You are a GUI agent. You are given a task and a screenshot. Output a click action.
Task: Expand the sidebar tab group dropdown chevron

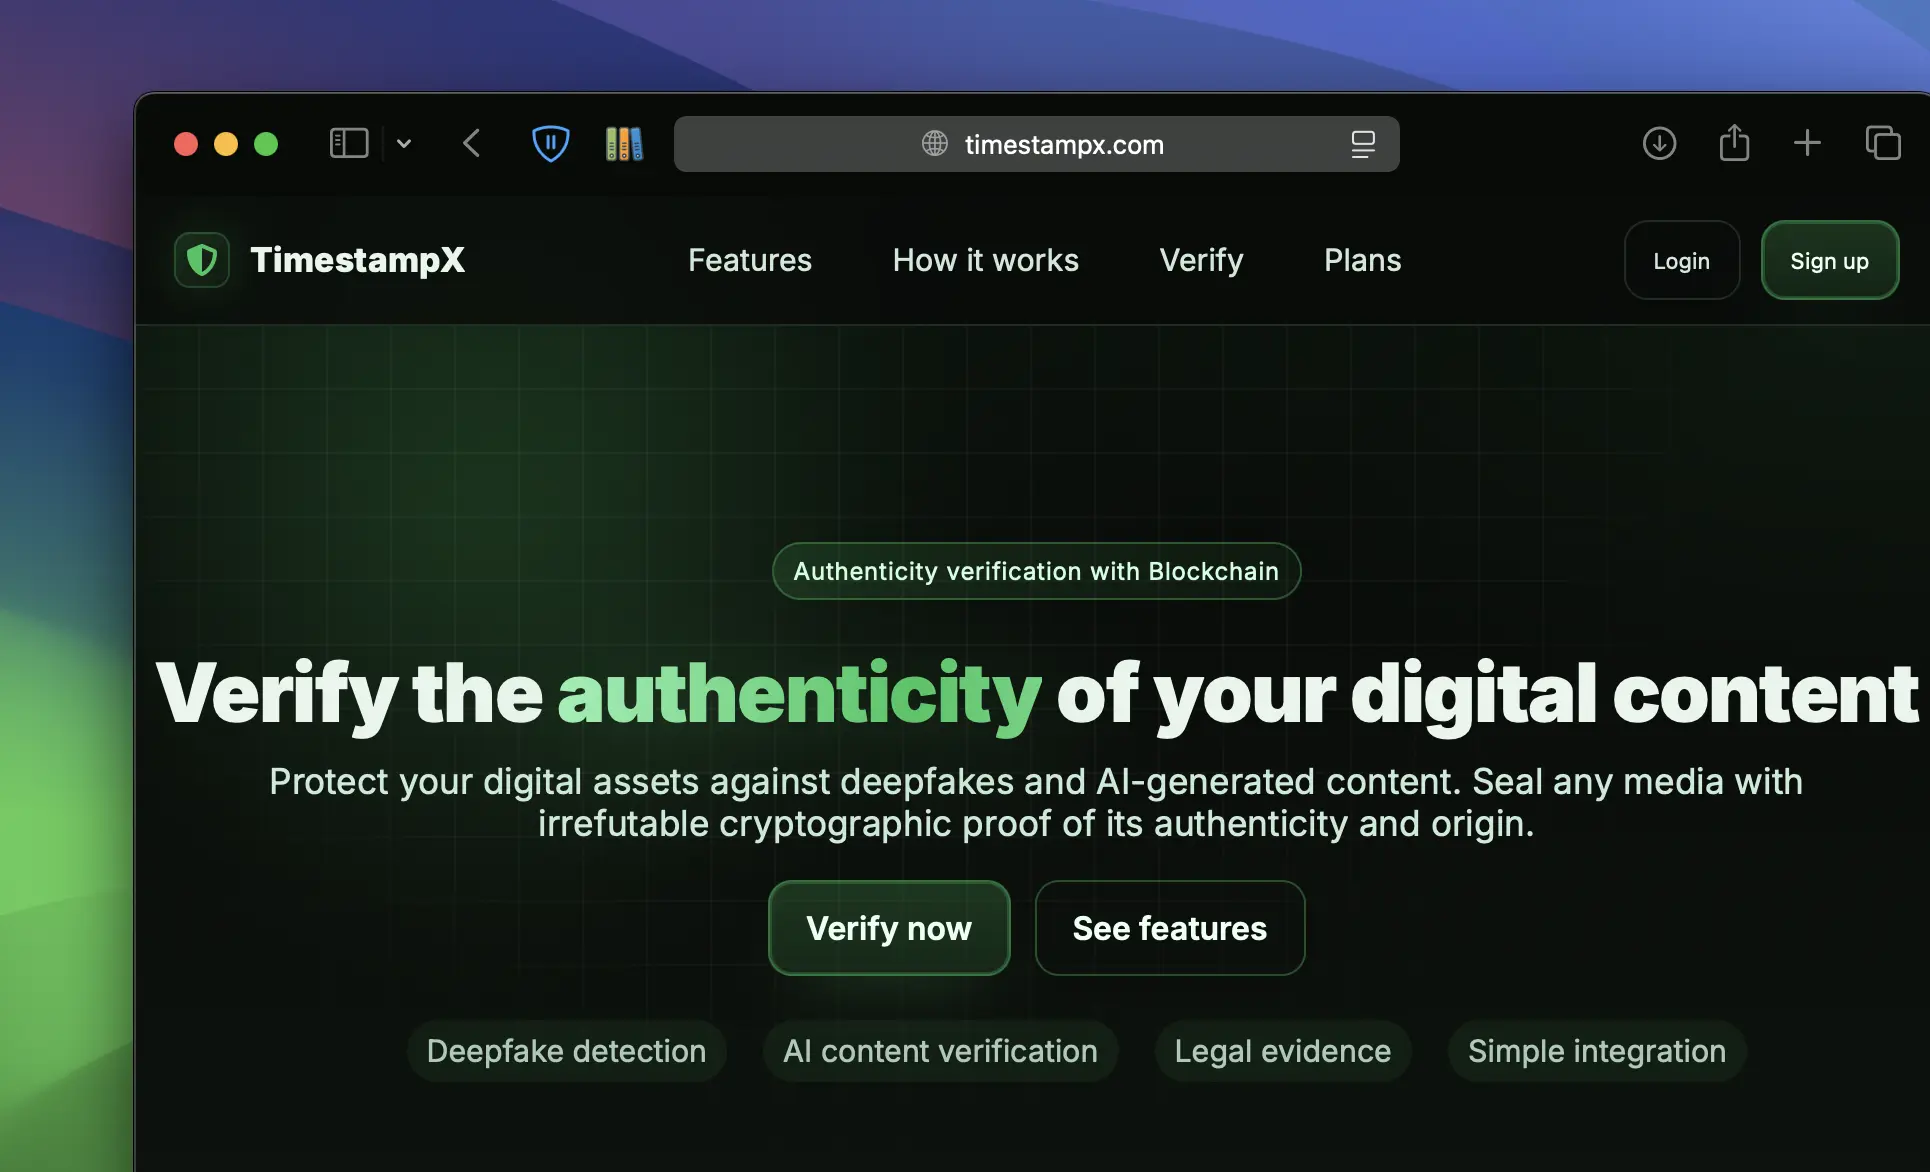(404, 144)
